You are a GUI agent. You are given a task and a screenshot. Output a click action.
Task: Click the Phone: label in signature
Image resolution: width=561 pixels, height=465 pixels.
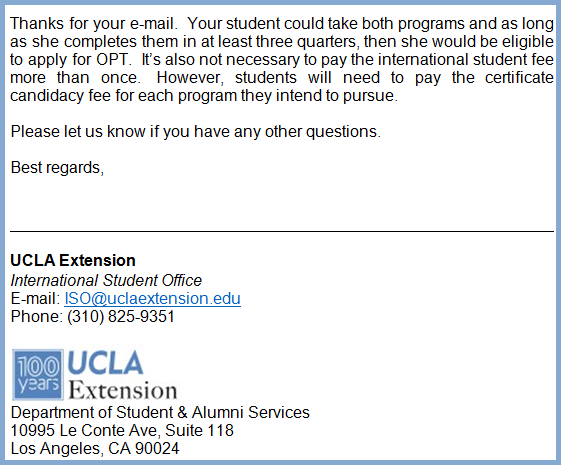click(x=37, y=317)
